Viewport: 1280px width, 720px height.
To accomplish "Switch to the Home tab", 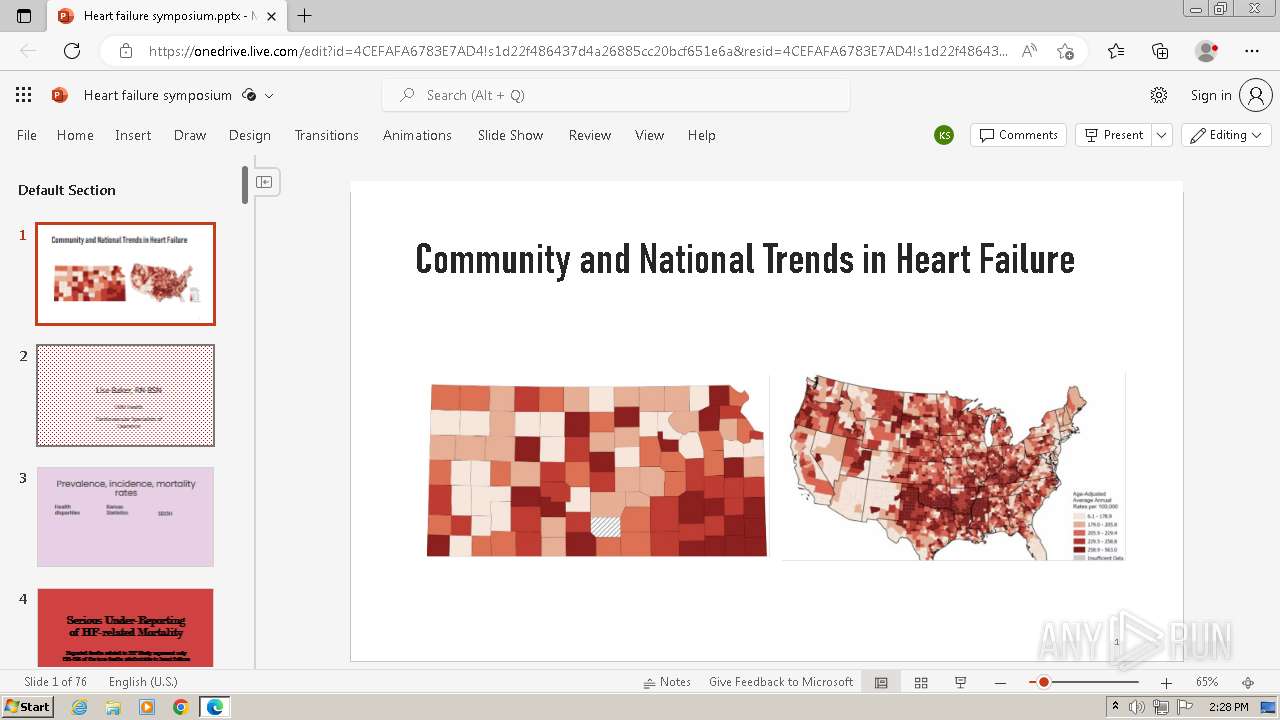I will pyautogui.click(x=75, y=135).
